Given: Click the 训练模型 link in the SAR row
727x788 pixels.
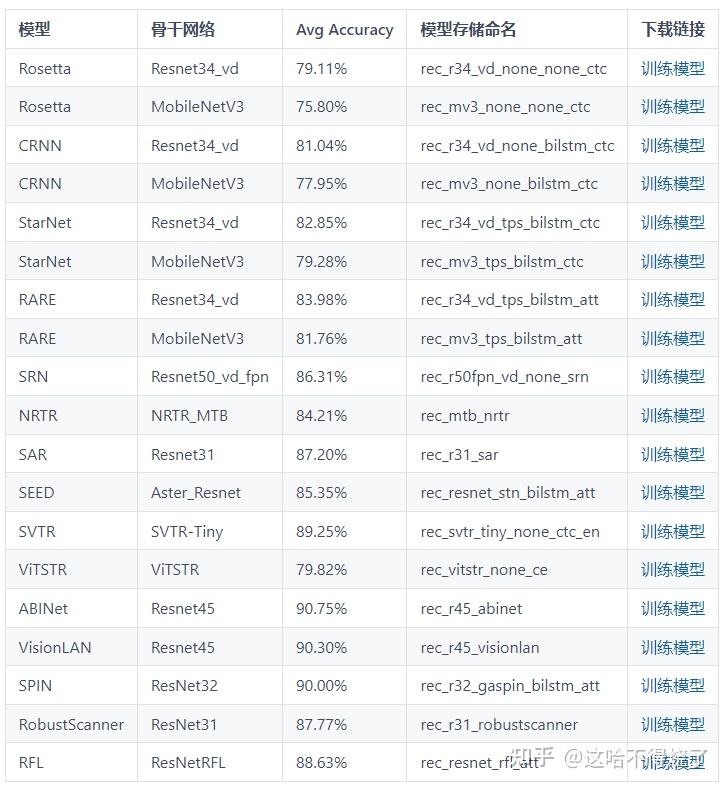Looking at the screenshot, I should coord(672,454).
